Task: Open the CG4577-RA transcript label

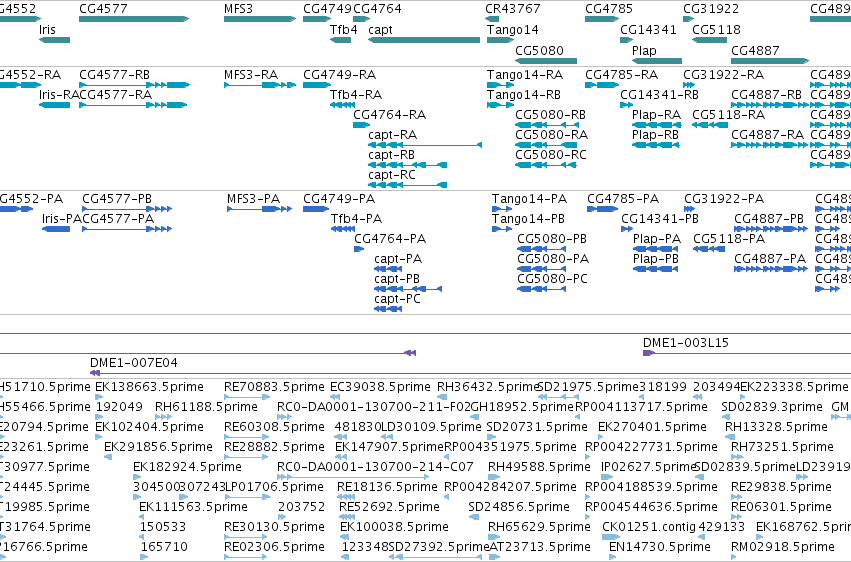Action: click(116, 94)
